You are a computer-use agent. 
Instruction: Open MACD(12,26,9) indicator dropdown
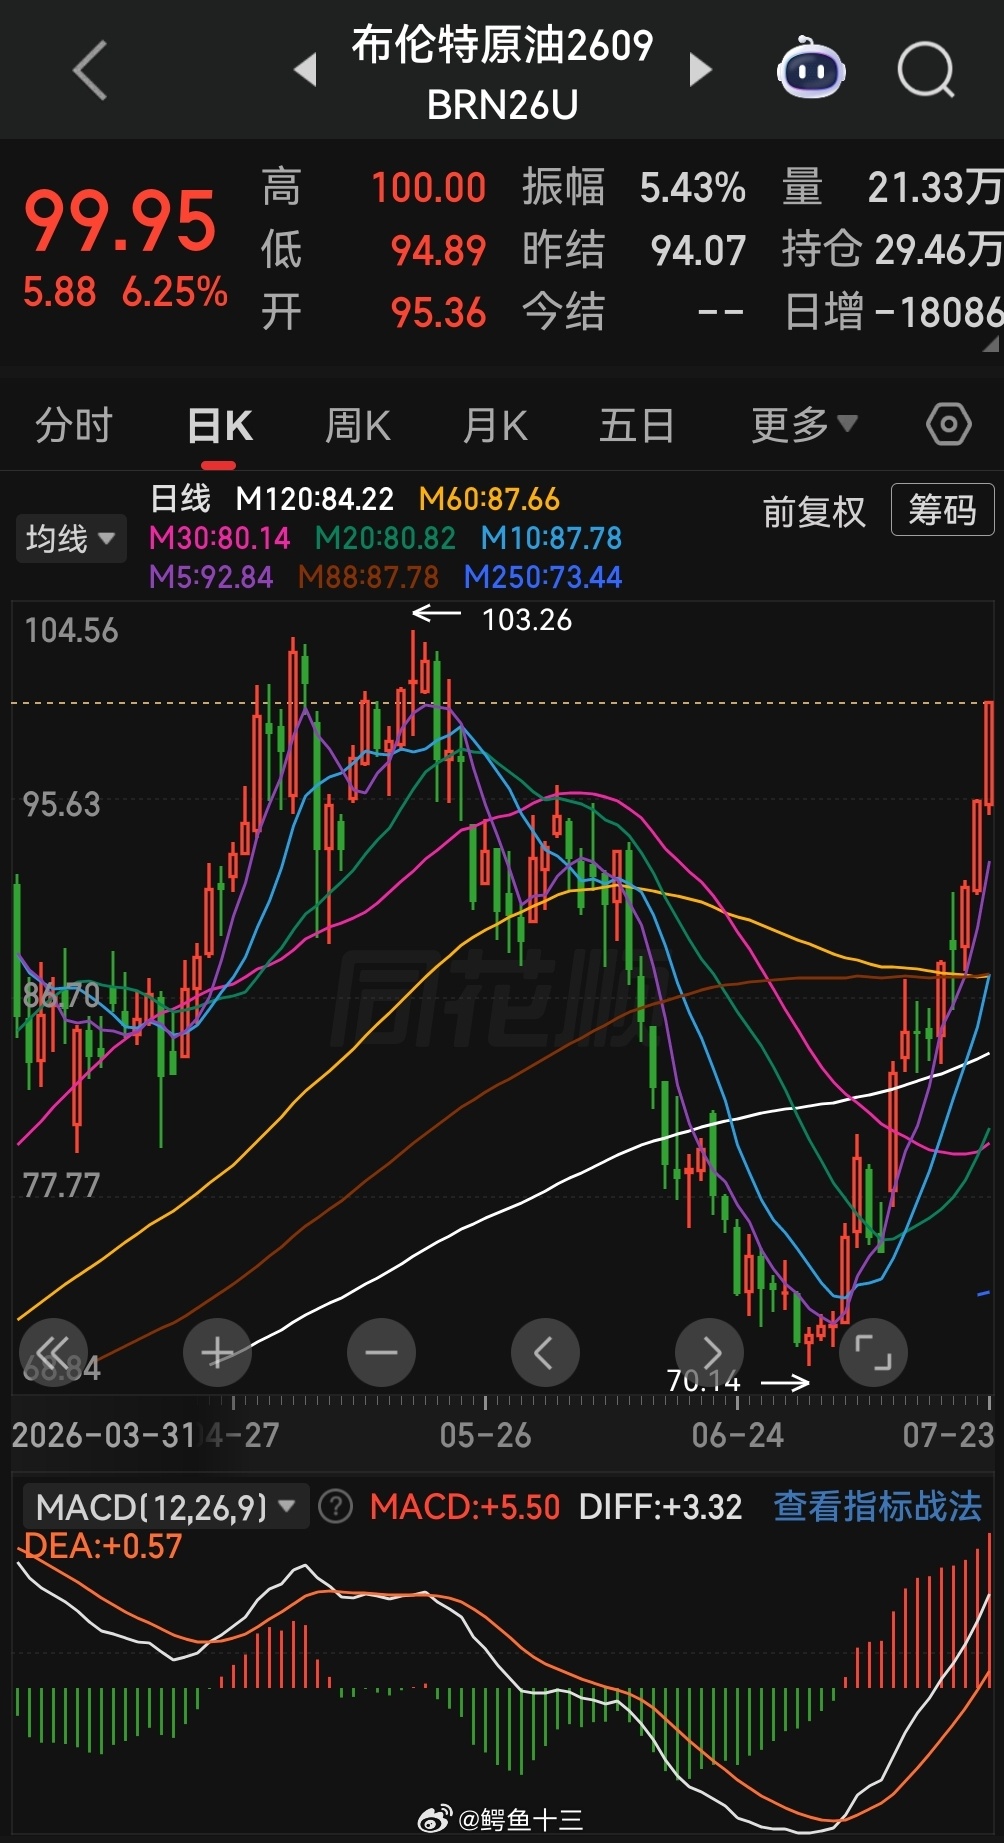point(165,1506)
